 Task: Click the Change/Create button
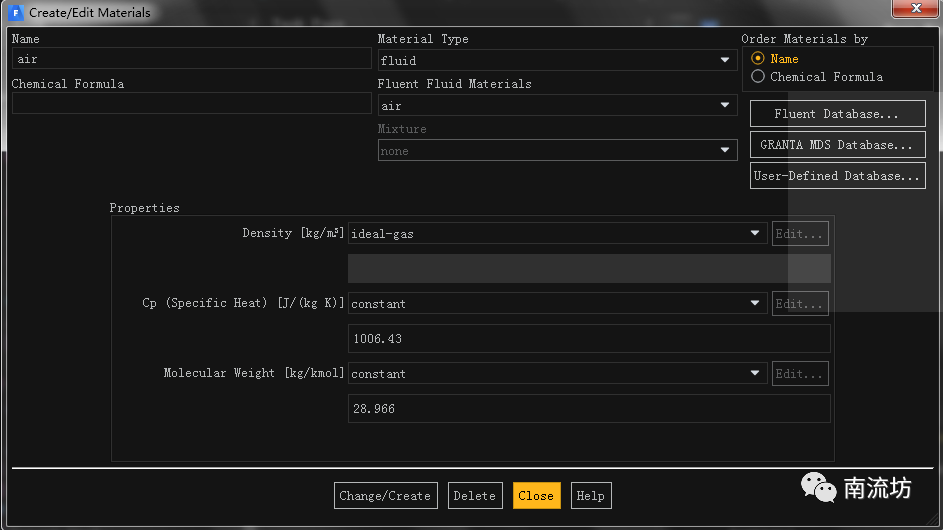point(385,496)
